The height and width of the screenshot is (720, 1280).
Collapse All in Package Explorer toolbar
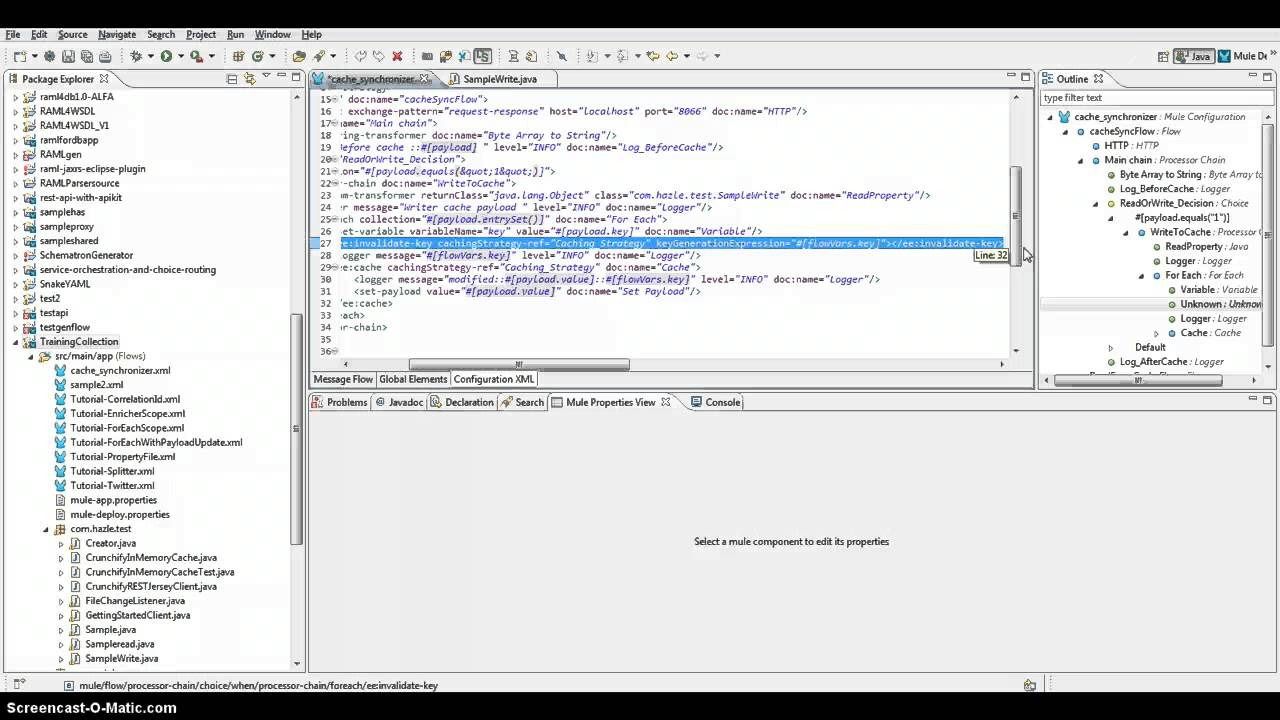[x=232, y=79]
